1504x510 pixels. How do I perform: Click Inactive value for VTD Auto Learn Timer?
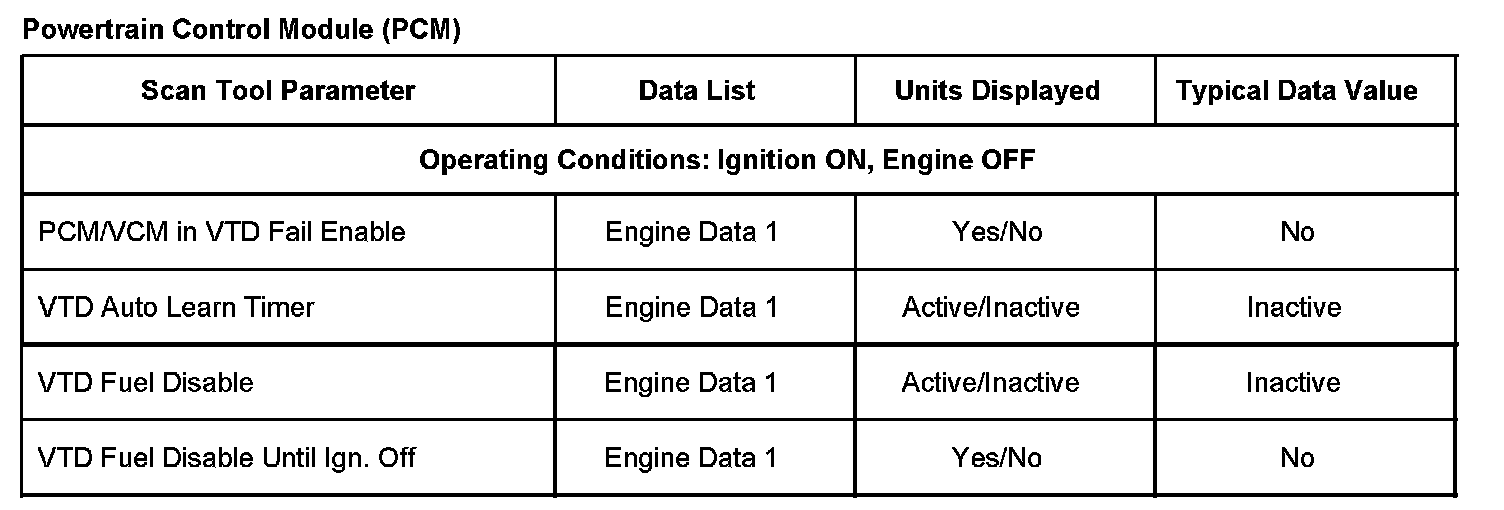point(1293,307)
